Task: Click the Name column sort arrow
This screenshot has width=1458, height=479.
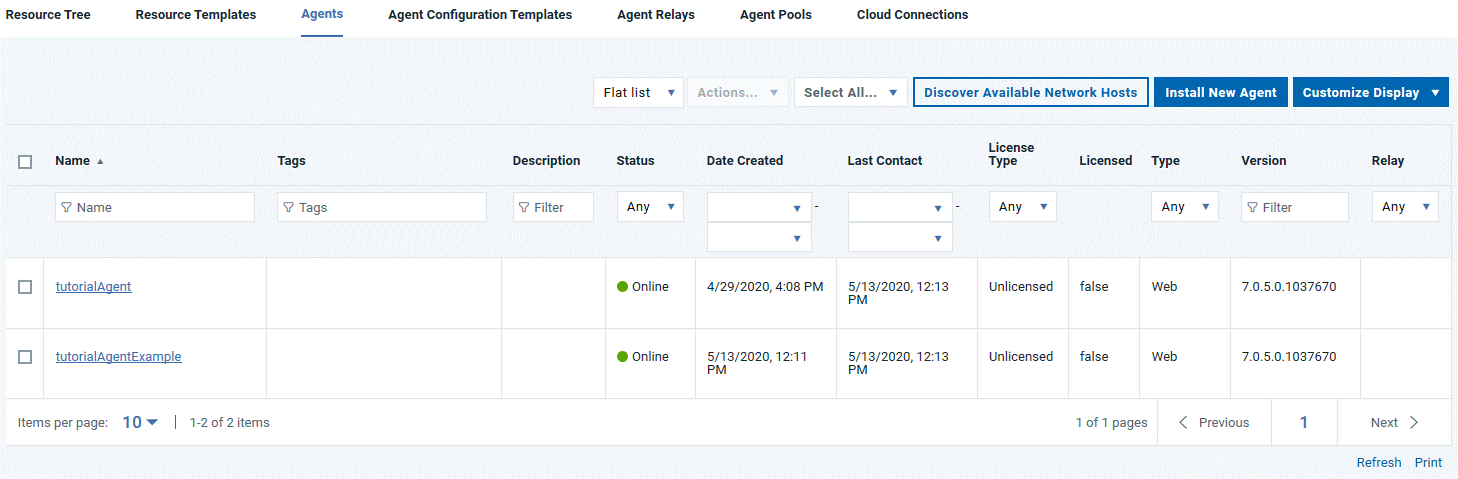Action: pos(100,161)
